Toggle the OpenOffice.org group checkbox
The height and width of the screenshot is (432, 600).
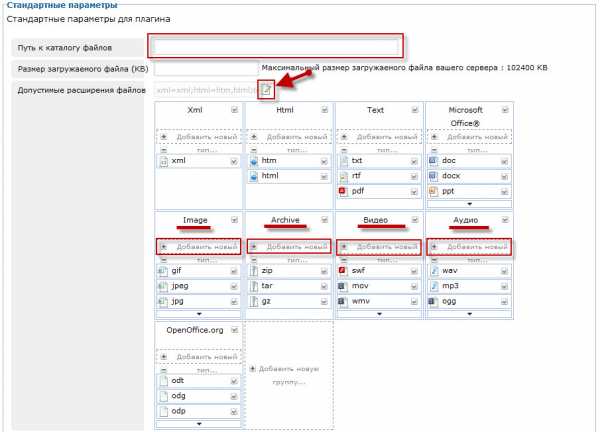234,330
